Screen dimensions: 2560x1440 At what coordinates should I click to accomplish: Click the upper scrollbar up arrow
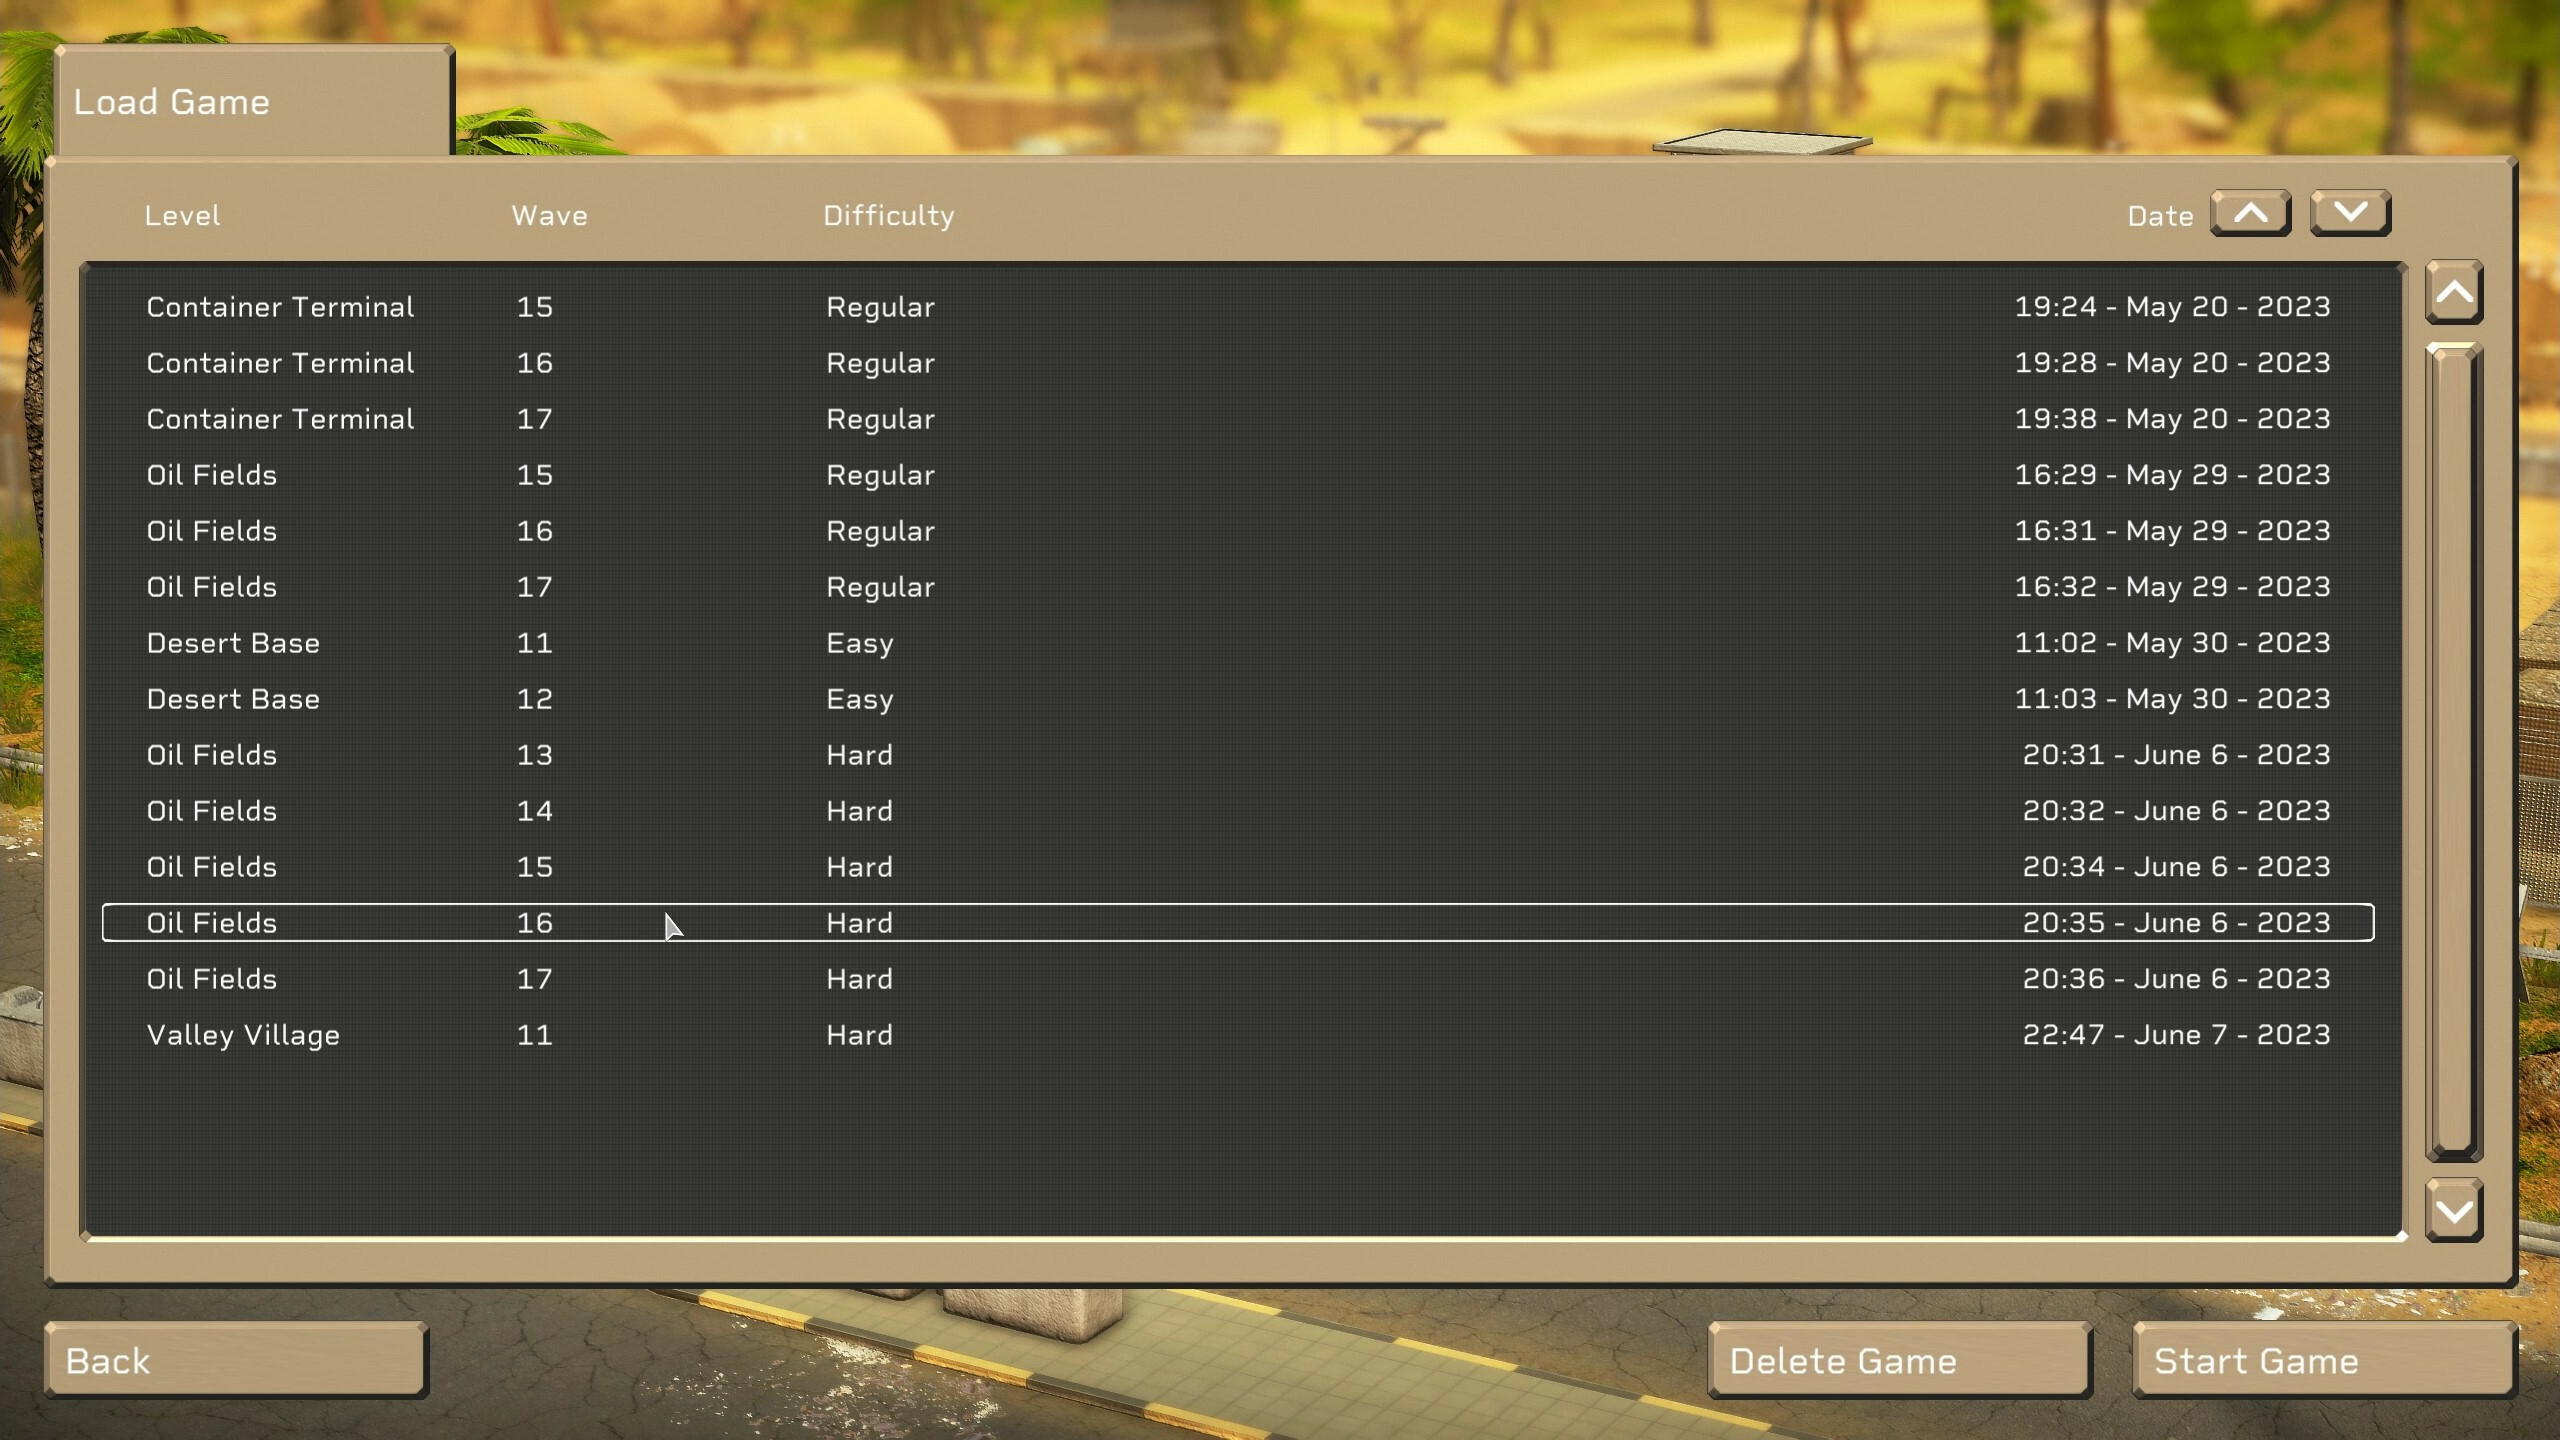(x=2456, y=290)
